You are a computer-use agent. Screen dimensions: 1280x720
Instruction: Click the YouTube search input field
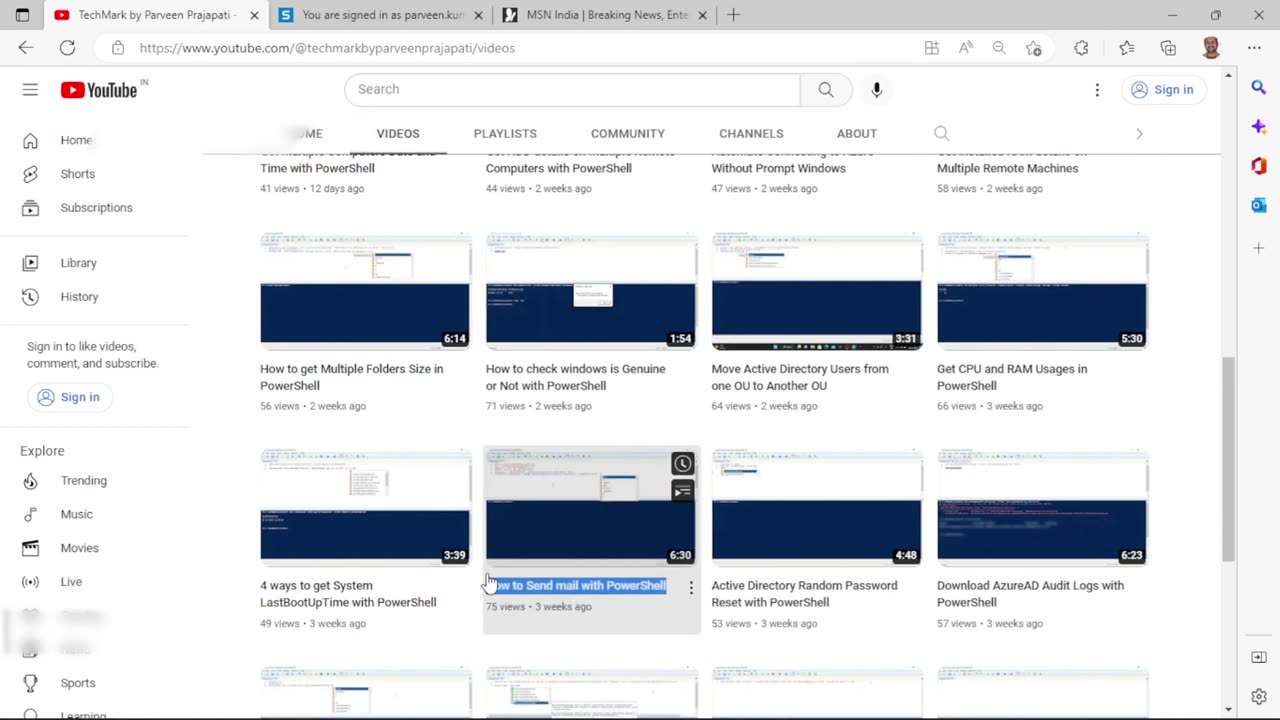pos(572,89)
